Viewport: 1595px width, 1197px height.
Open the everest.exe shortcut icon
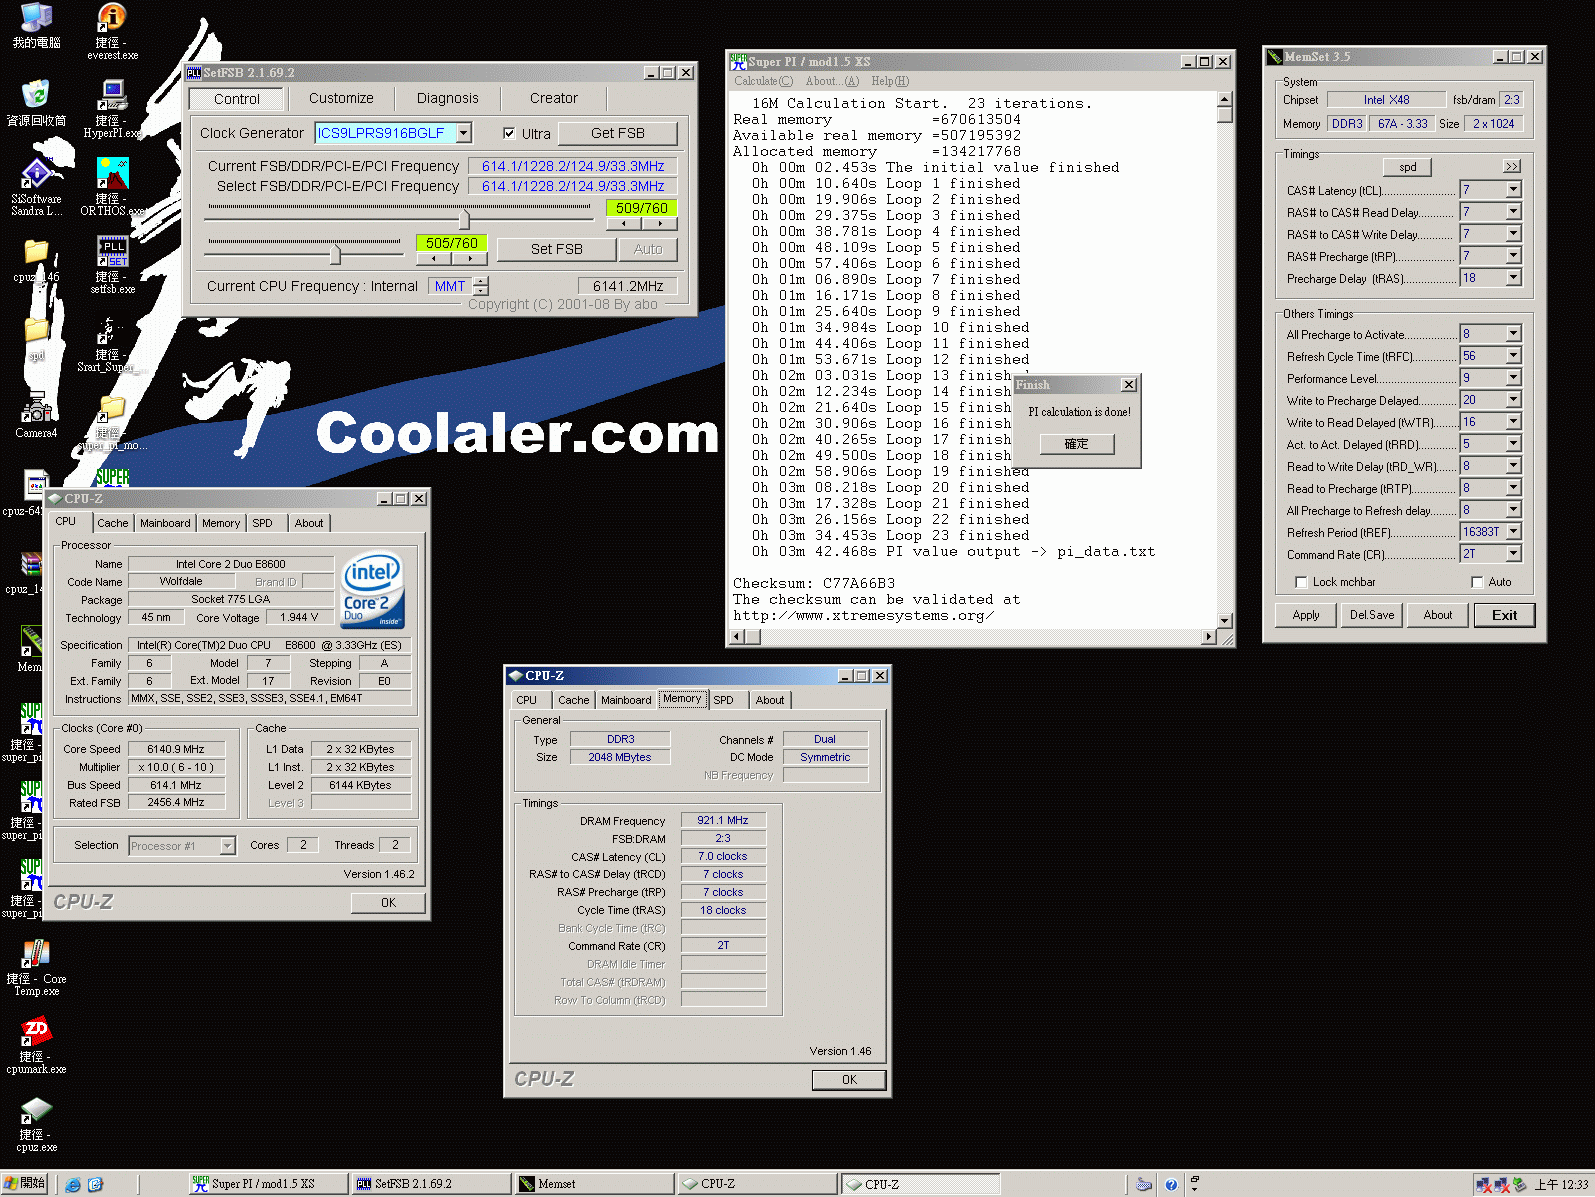coord(112,18)
